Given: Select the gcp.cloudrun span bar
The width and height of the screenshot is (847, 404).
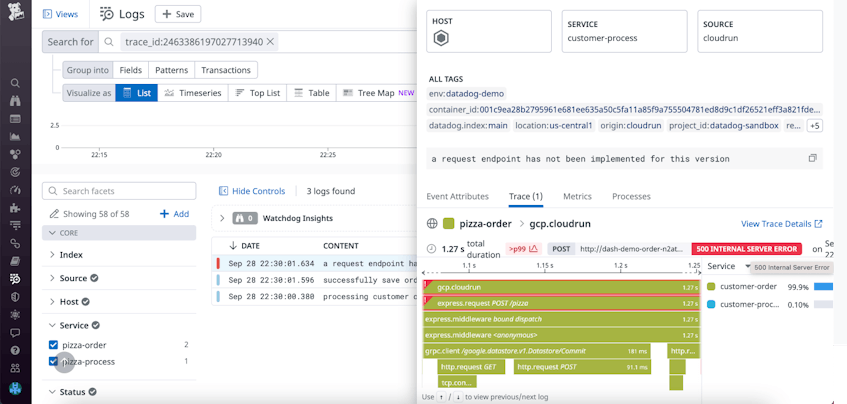Looking at the screenshot, I should [x=562, y=287].
